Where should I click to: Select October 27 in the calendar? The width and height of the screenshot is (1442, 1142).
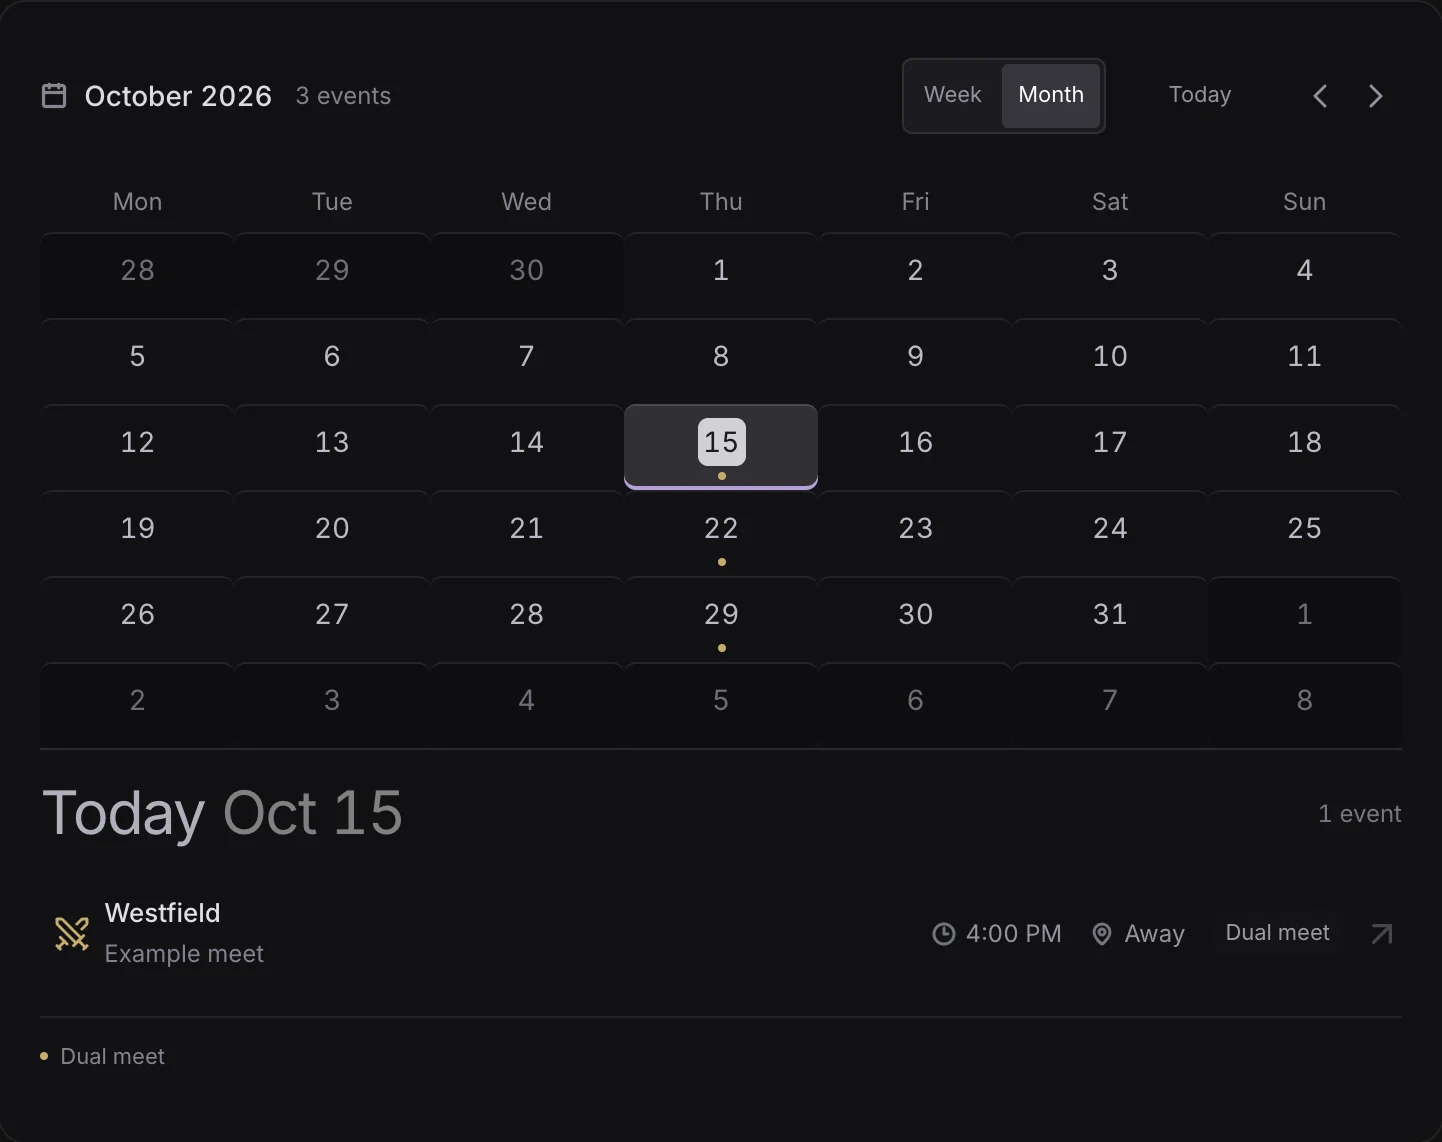332,620
